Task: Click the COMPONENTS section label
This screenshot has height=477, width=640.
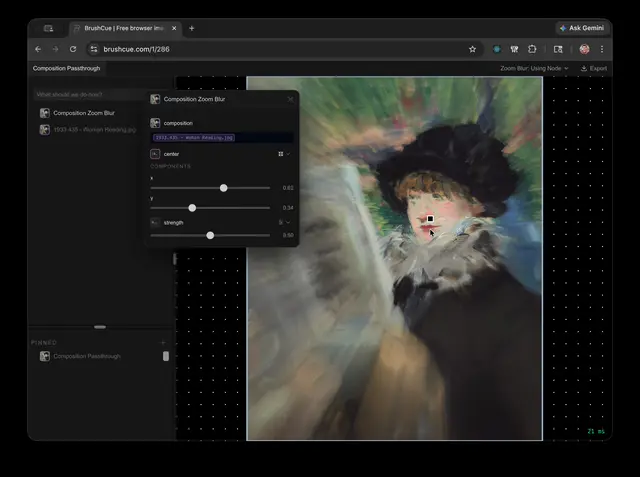Action: pos(171,166)
